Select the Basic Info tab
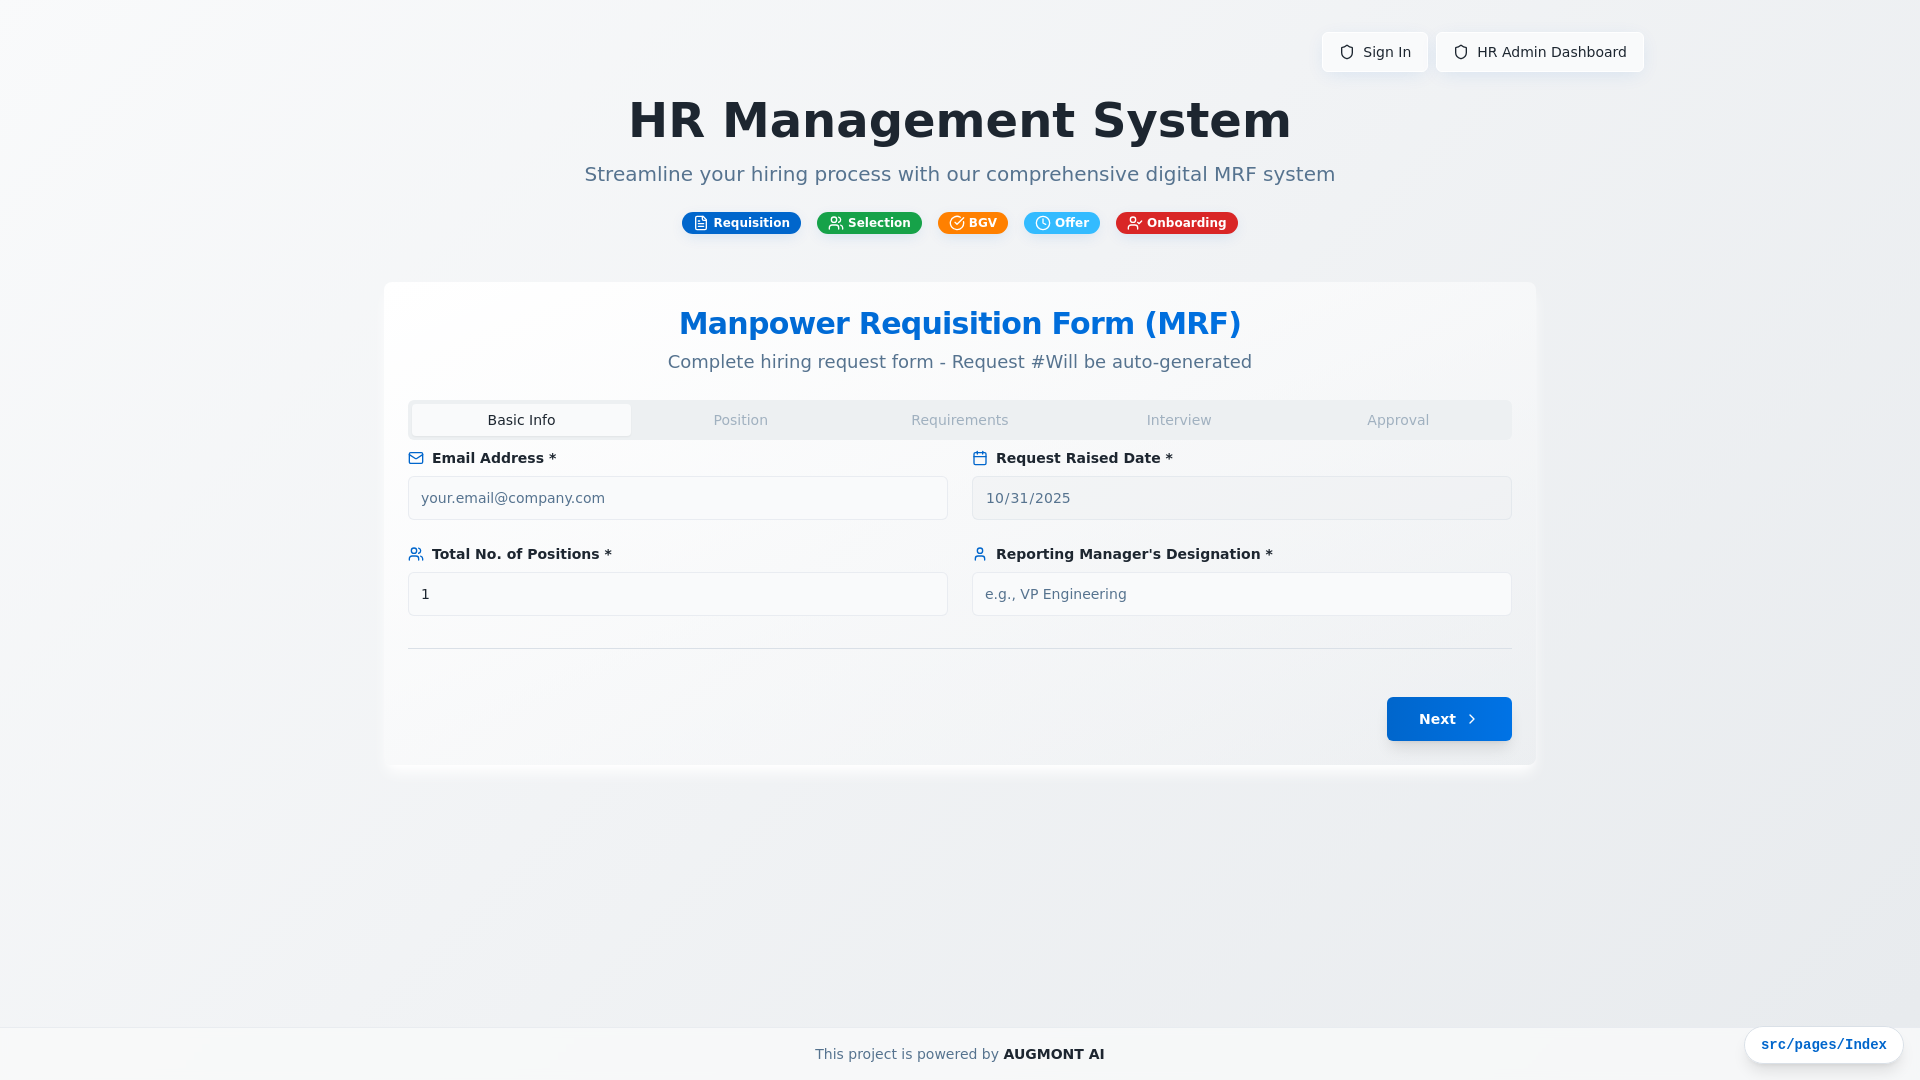 point(521,420)
